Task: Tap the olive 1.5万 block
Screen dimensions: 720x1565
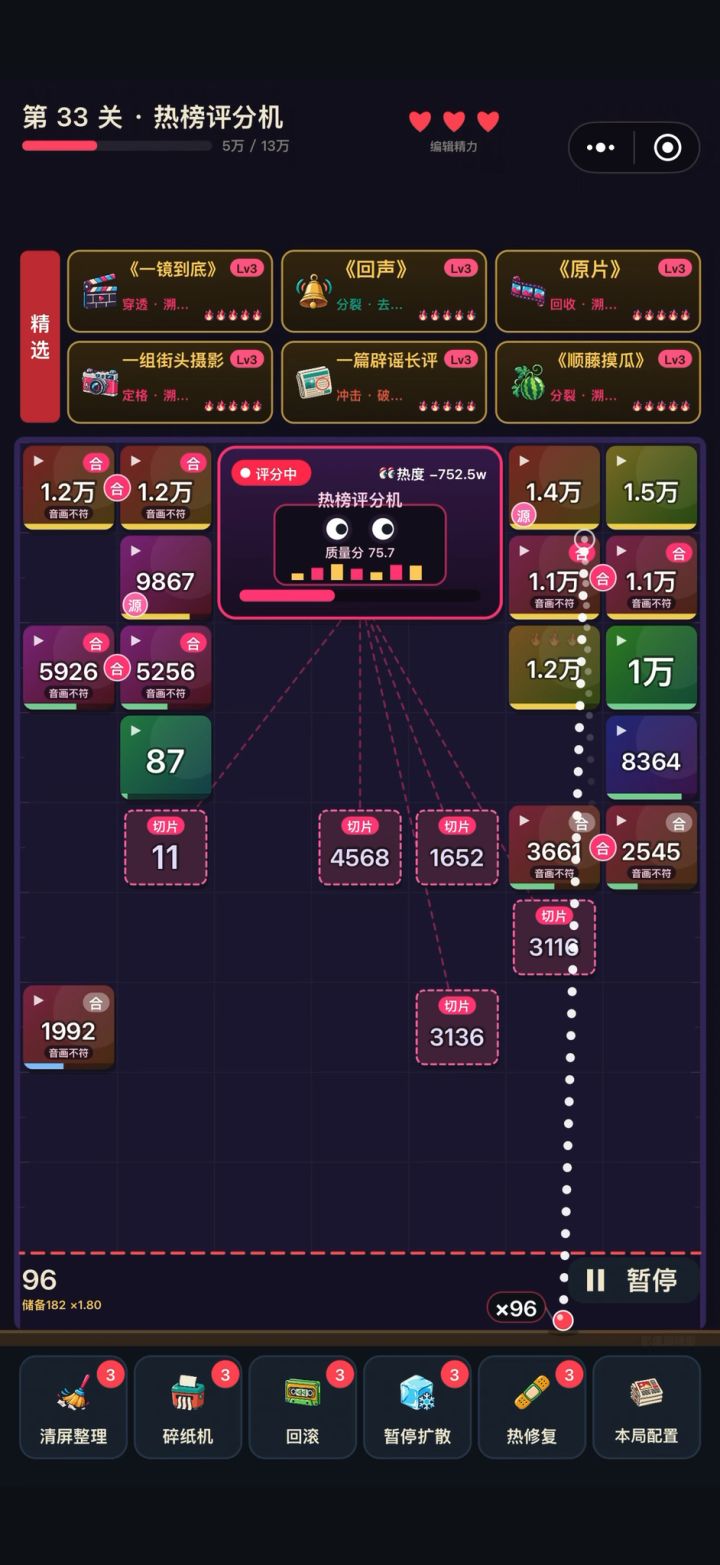Action: click(x=651, y=487)
